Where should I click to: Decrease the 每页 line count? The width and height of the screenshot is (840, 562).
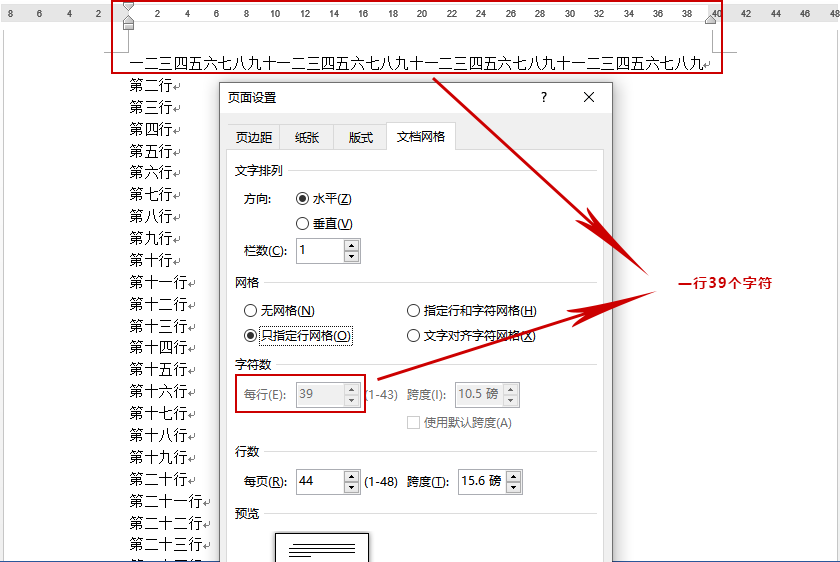click(351, 487)
